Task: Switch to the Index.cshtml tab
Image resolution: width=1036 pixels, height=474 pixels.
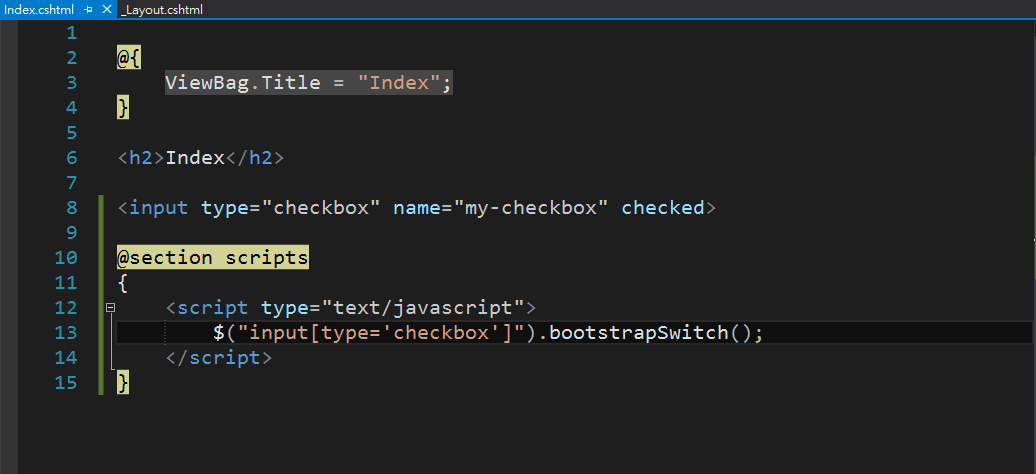Action: 38,9
